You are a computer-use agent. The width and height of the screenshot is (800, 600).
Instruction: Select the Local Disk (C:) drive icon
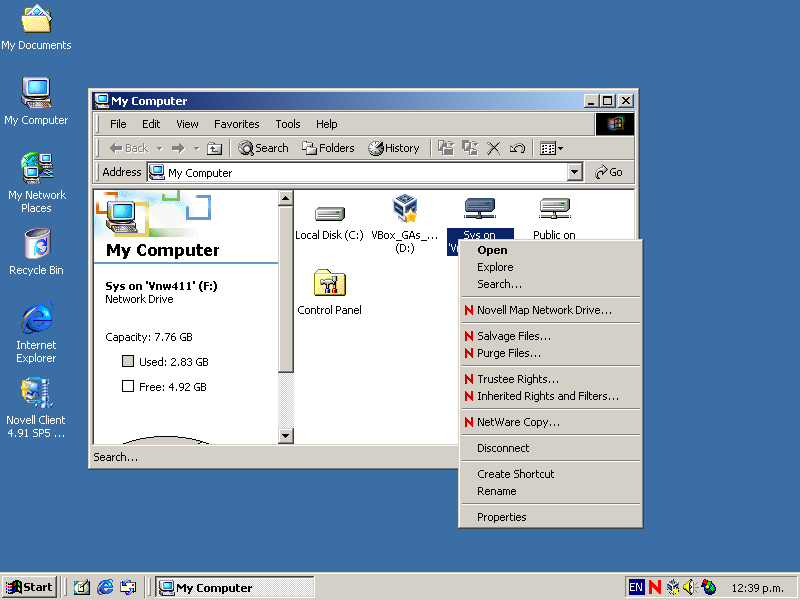[329, 220]
